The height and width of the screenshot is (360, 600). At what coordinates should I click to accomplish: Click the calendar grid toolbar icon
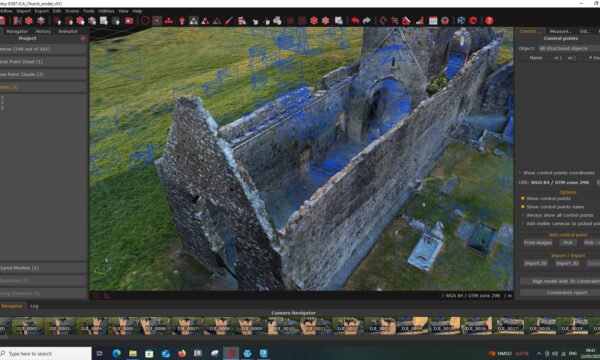click(433, 21)
